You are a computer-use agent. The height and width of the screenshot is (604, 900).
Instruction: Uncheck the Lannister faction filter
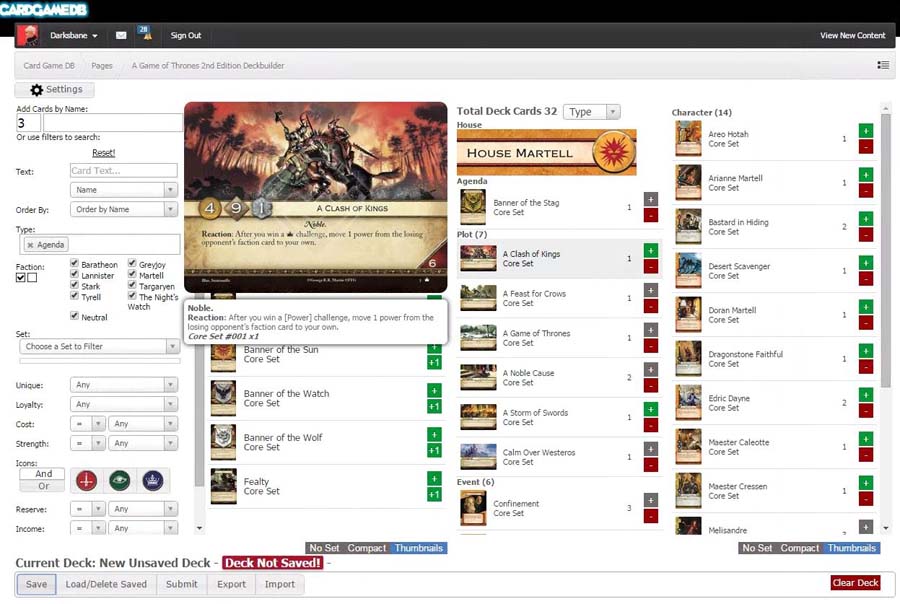tap(74, 274)
